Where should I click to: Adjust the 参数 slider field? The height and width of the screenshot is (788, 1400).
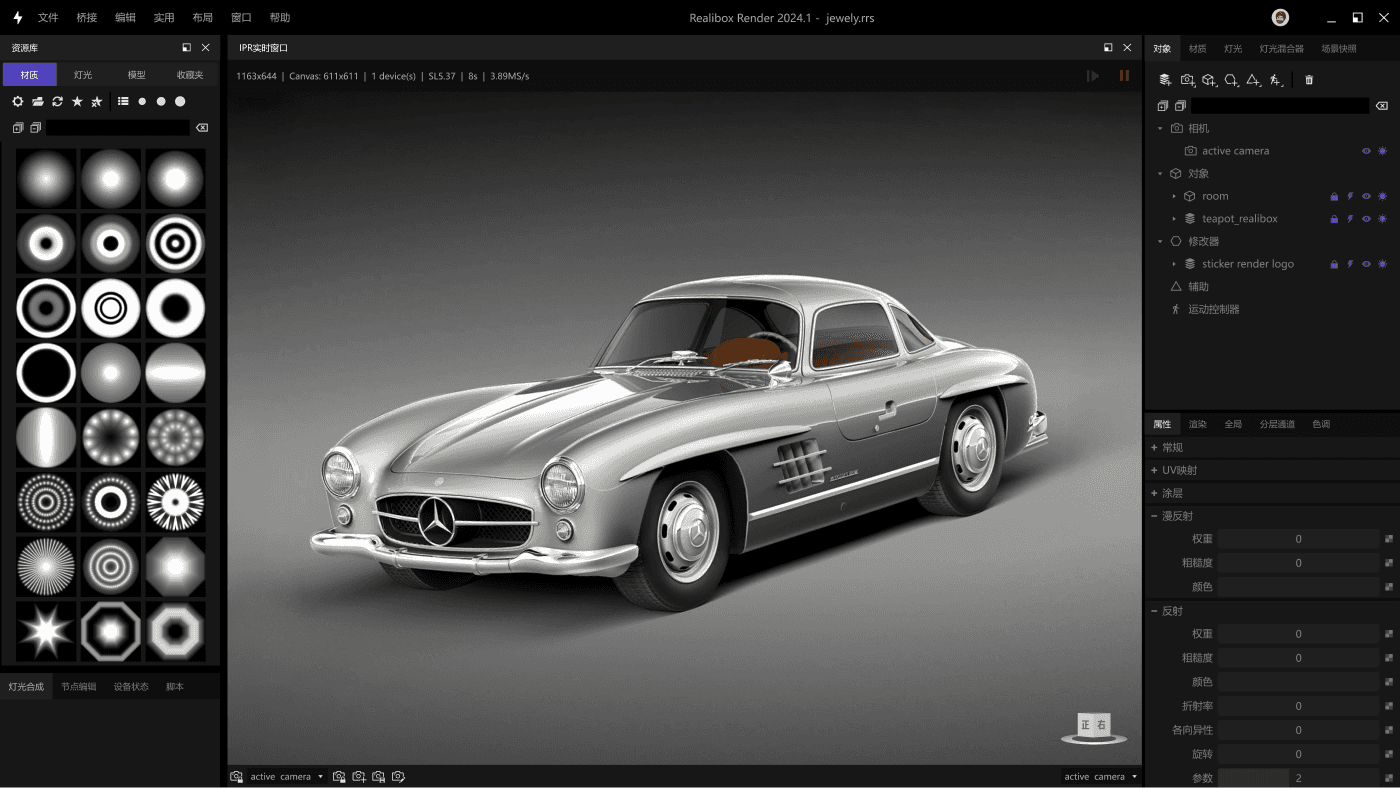(x=1298, y=778)
